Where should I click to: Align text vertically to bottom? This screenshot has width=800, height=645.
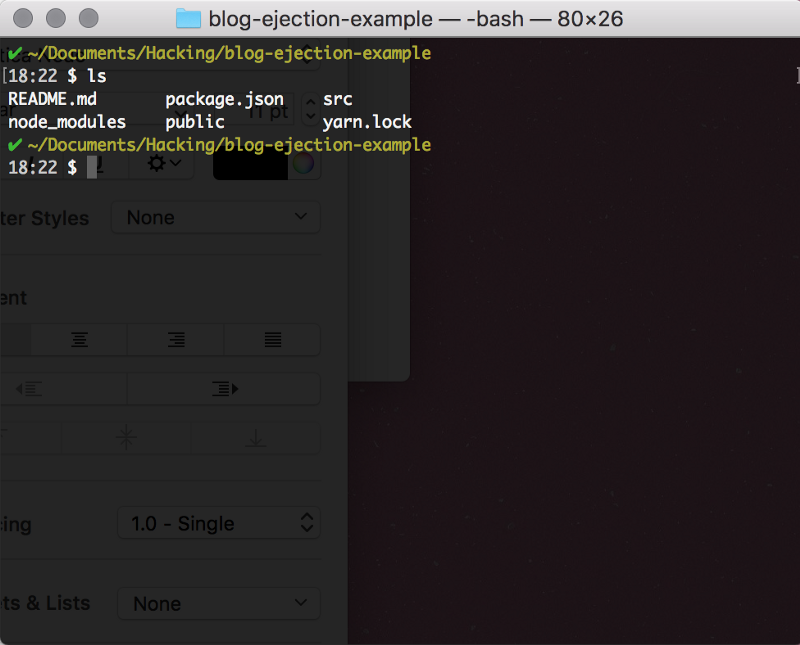coord(255,437)
